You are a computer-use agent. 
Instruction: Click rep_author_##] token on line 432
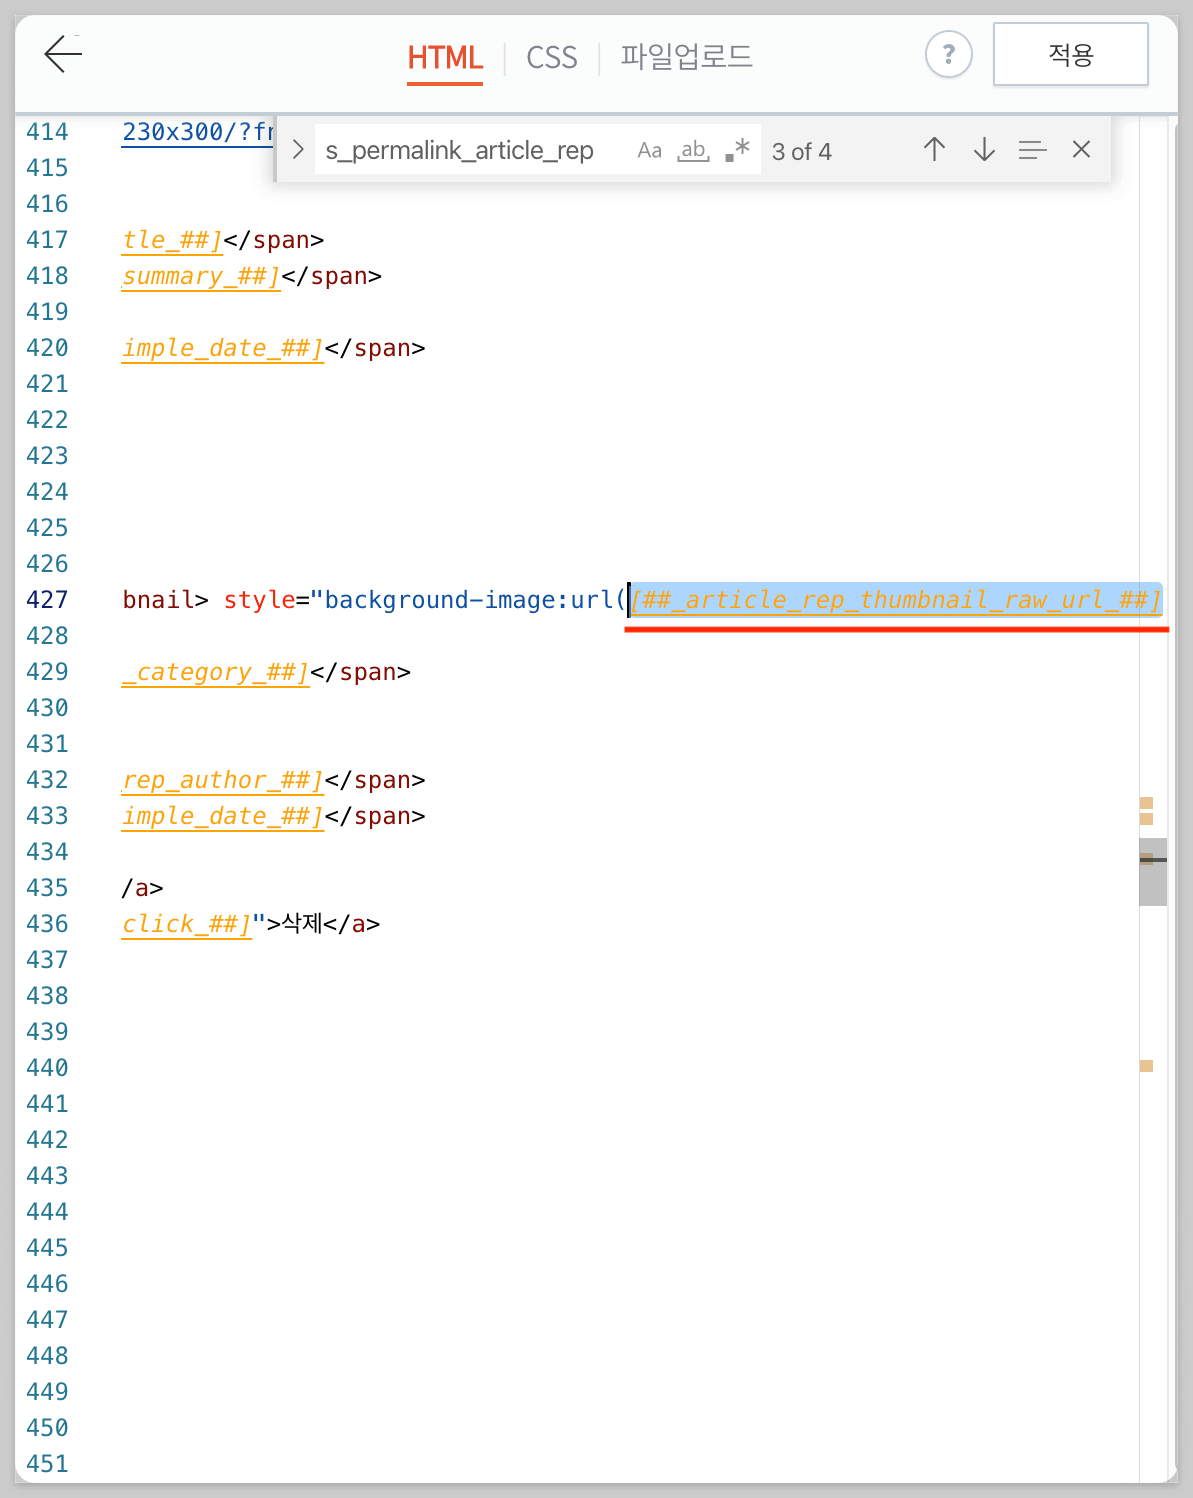(223, 780)
